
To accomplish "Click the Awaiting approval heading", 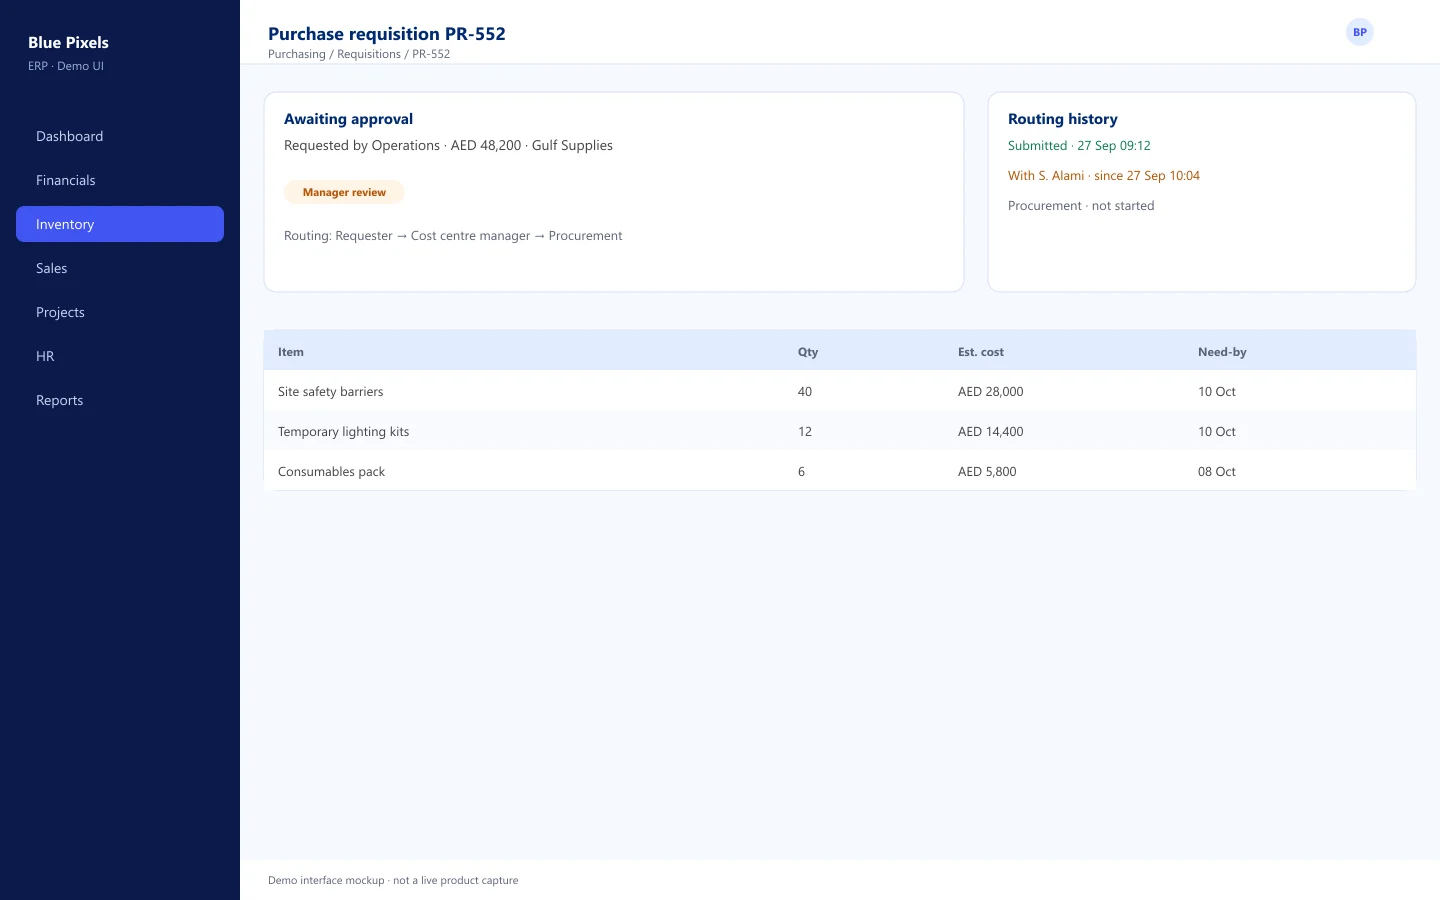I will pos(348,119).
